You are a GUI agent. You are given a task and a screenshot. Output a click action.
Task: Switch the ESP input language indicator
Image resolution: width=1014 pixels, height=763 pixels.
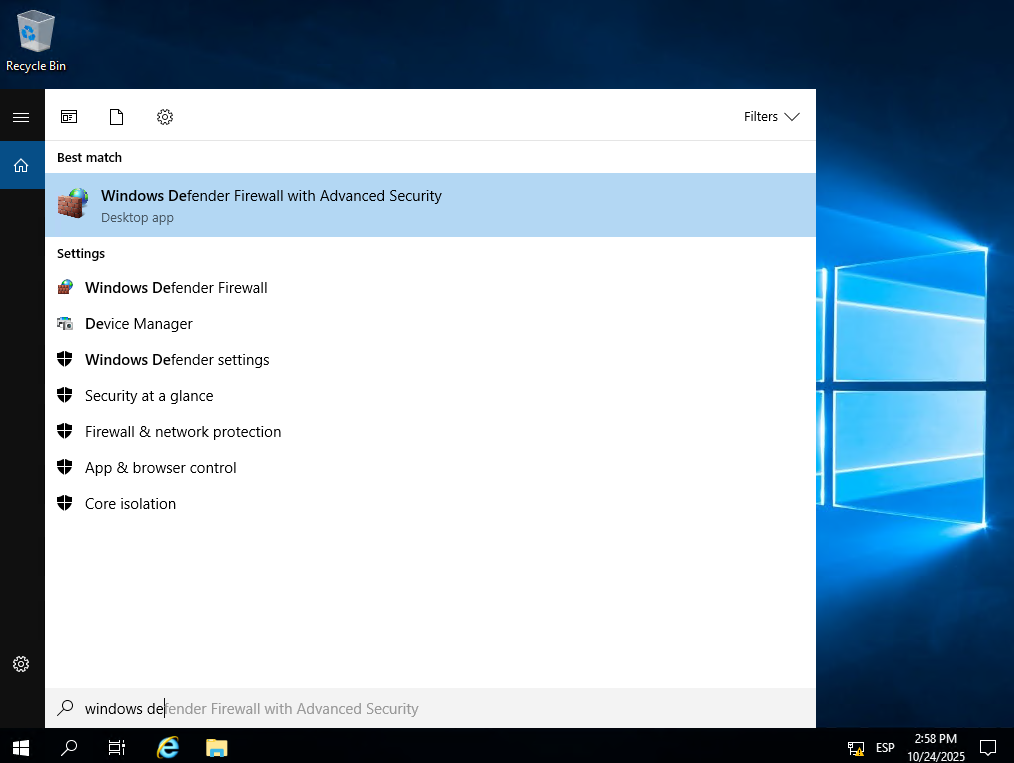point(885,748)
